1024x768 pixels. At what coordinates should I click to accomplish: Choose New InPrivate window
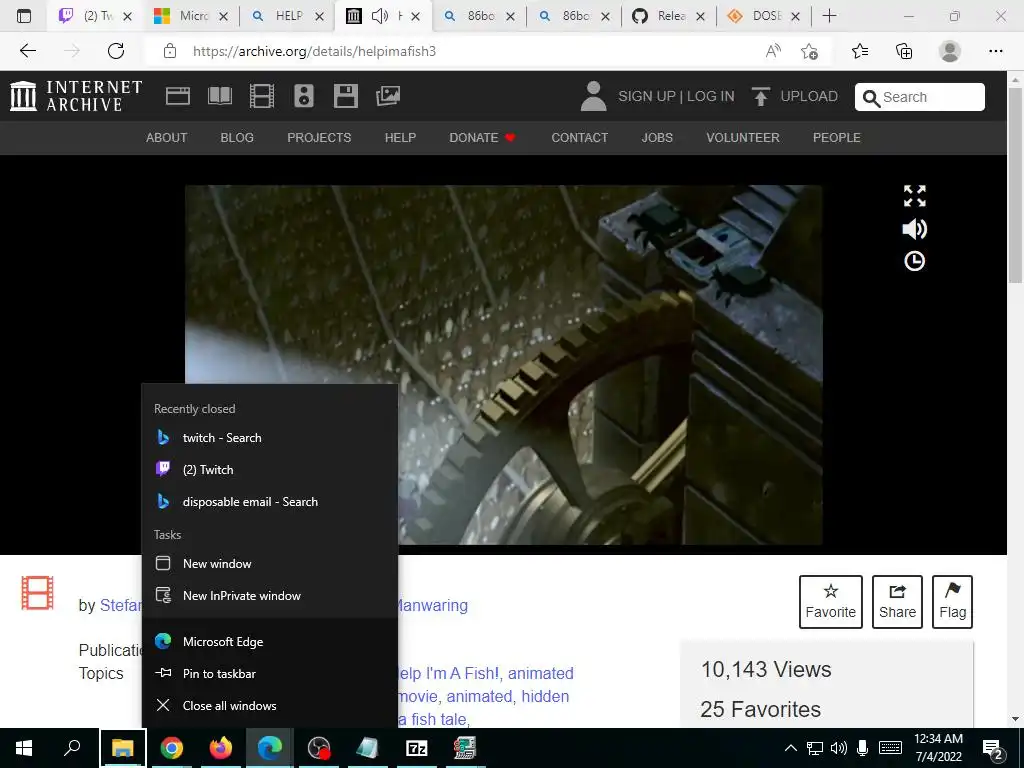coord(270,596)
